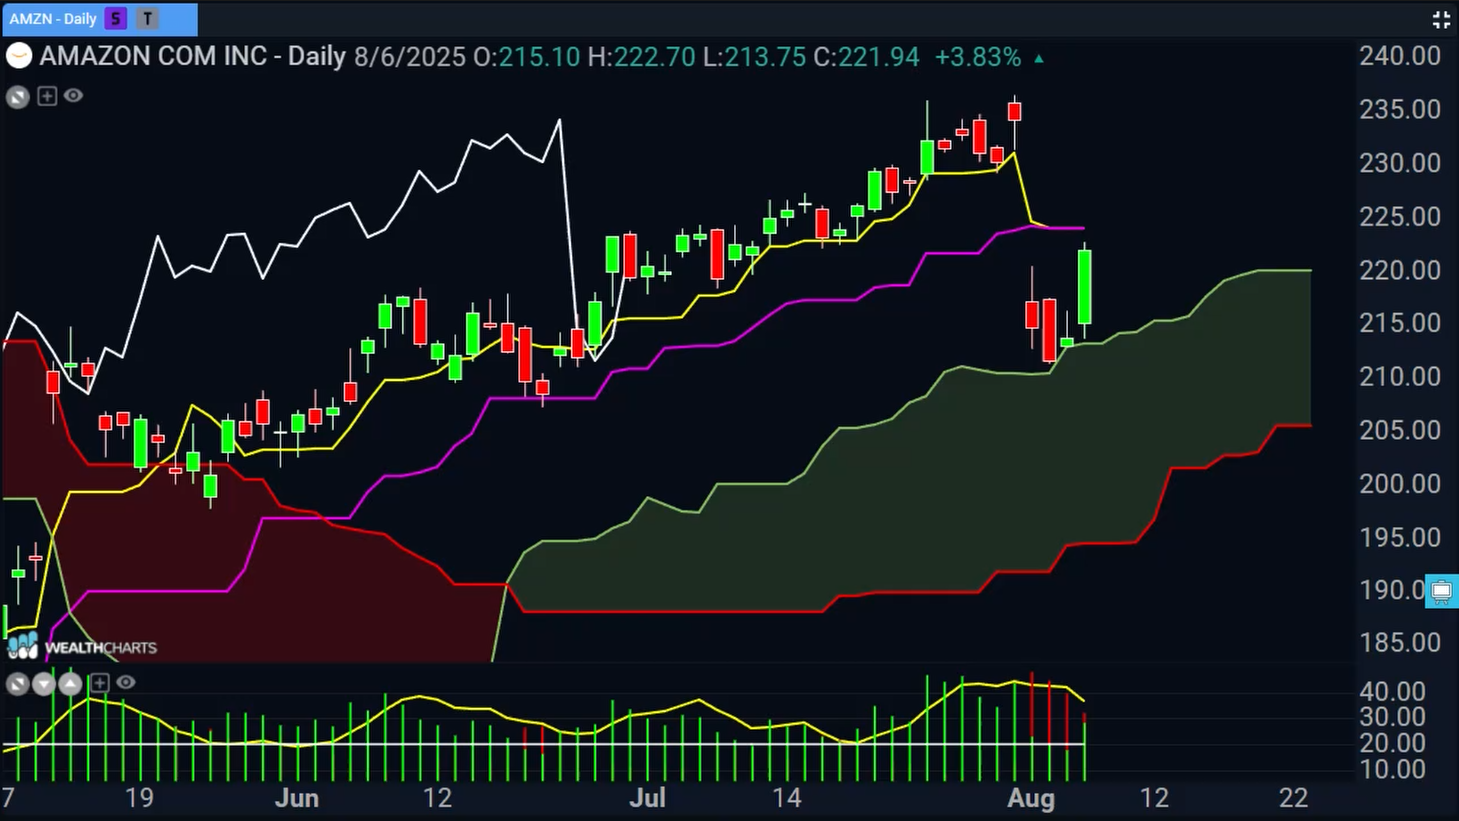Click the 19 label on the date axis

pos(139,799)
